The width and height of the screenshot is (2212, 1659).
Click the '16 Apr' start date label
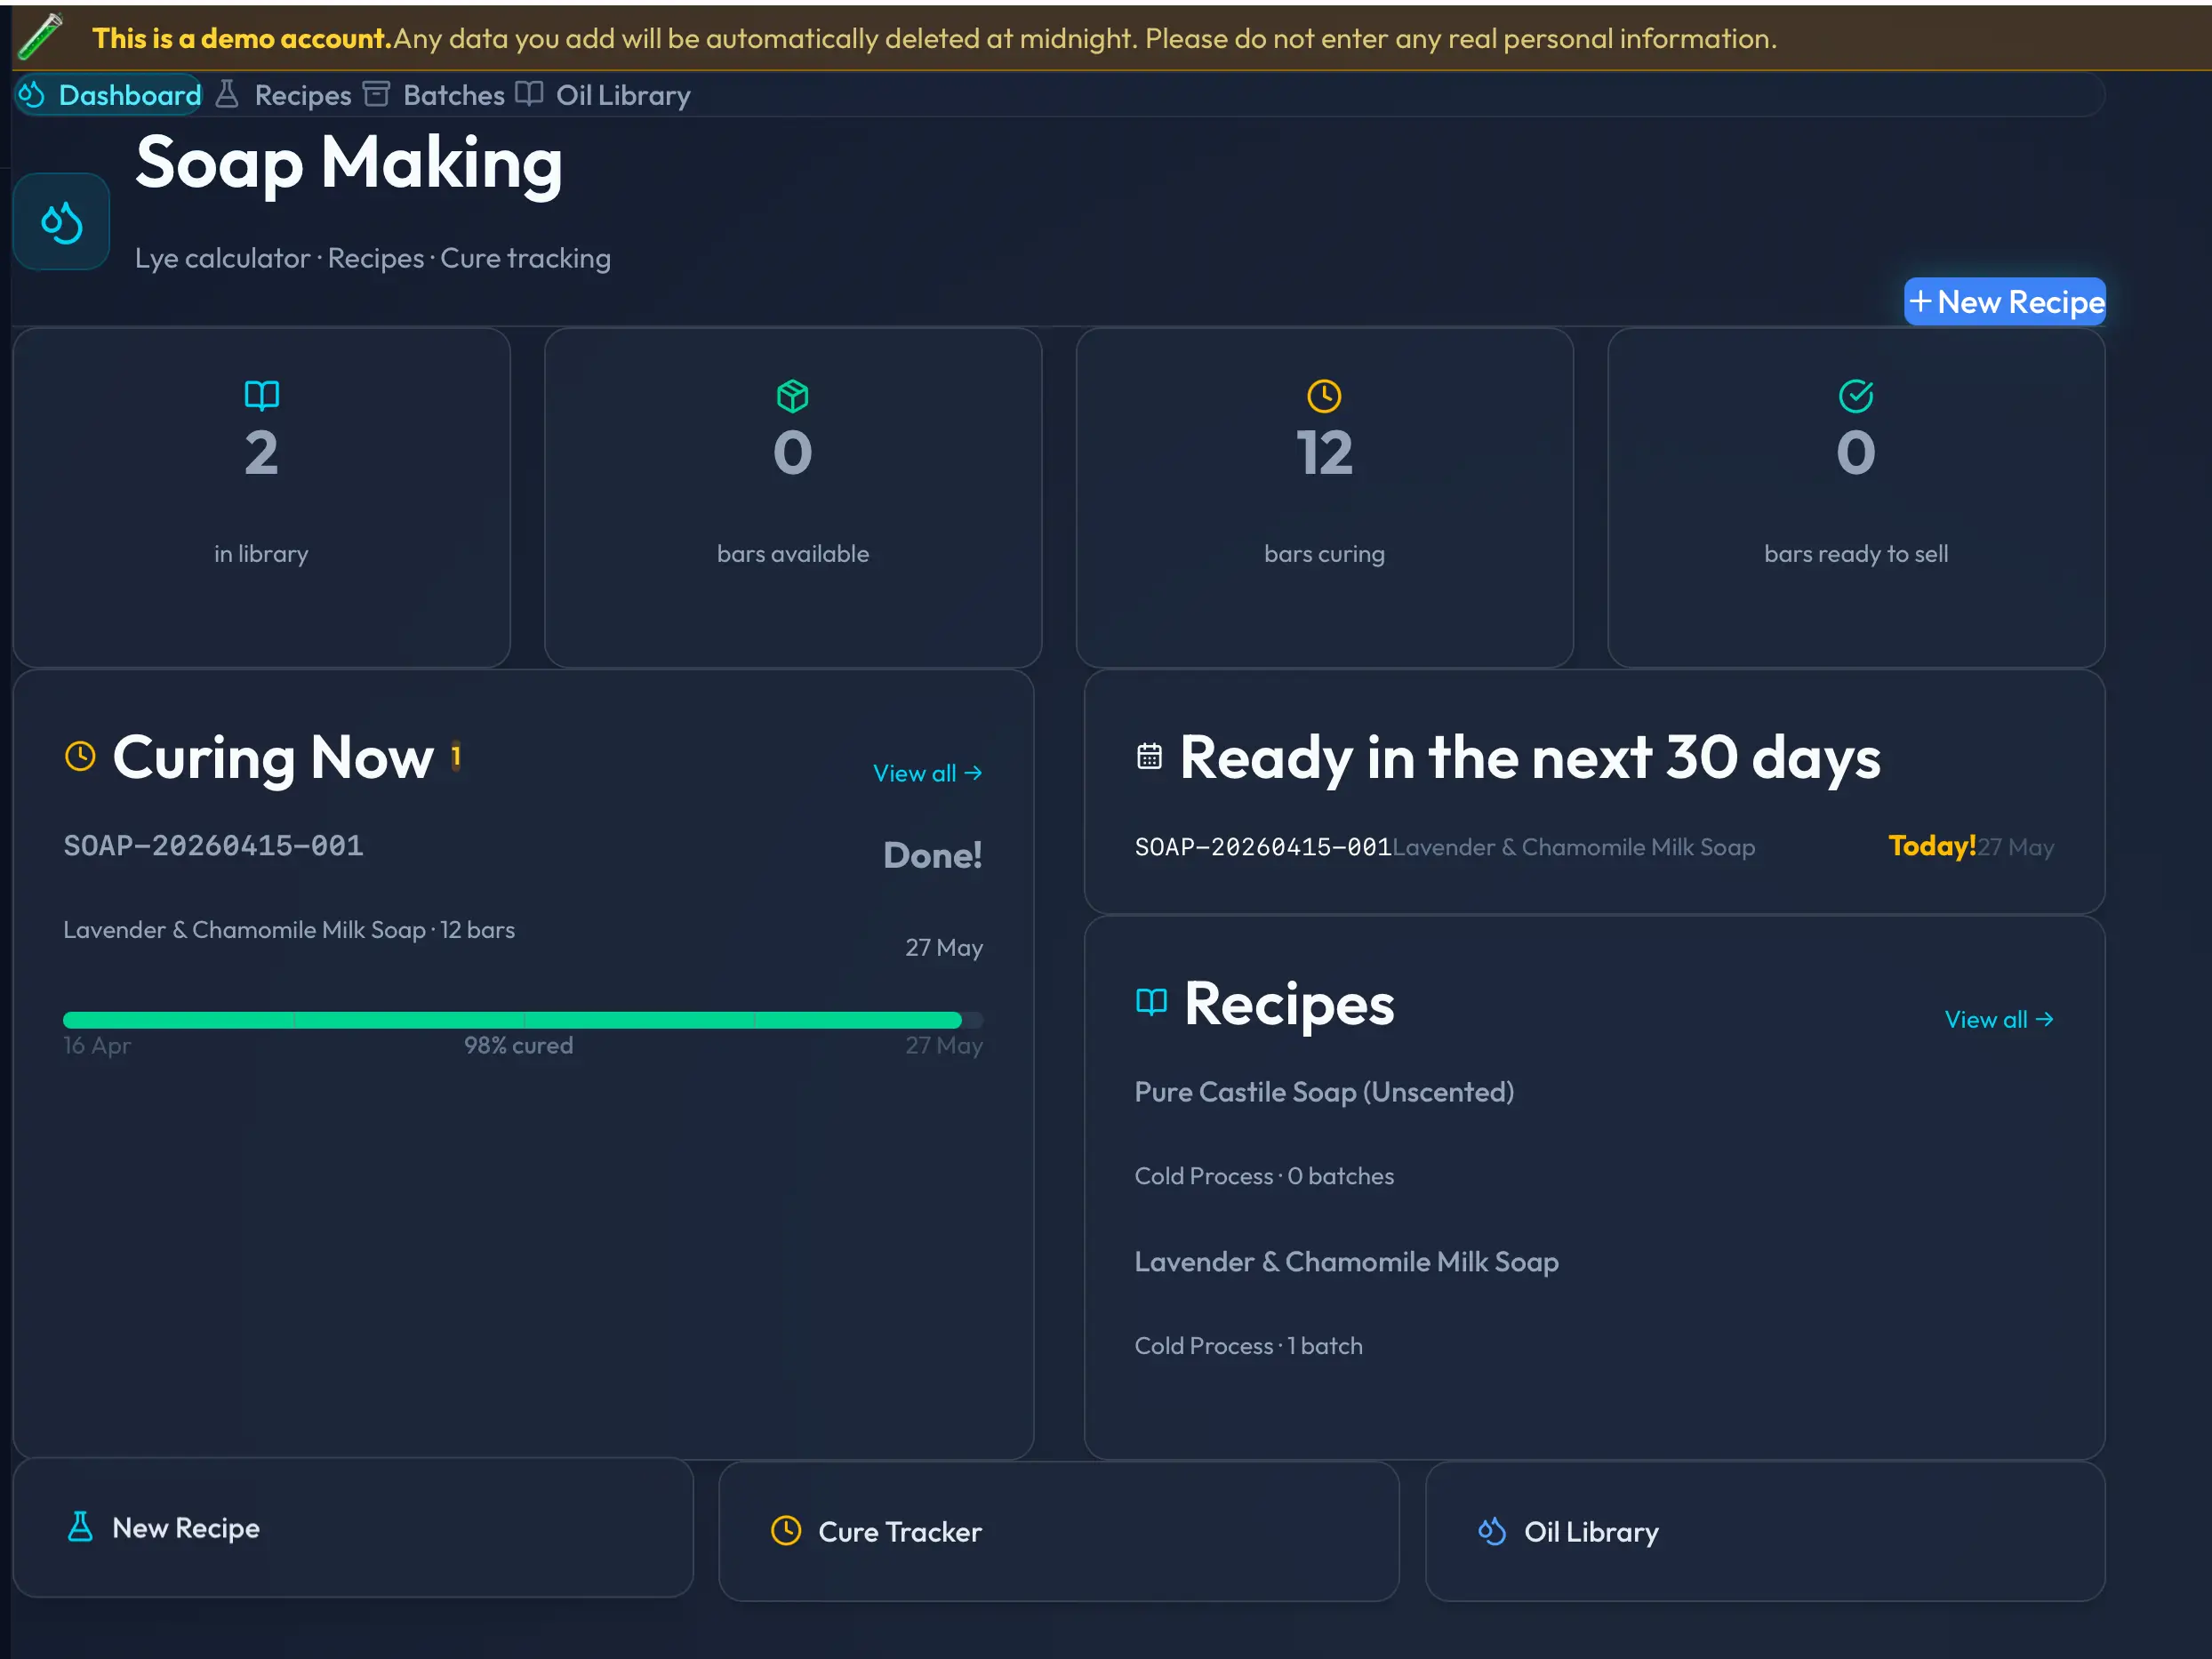pyautogui.click(x=97, y=1046)
